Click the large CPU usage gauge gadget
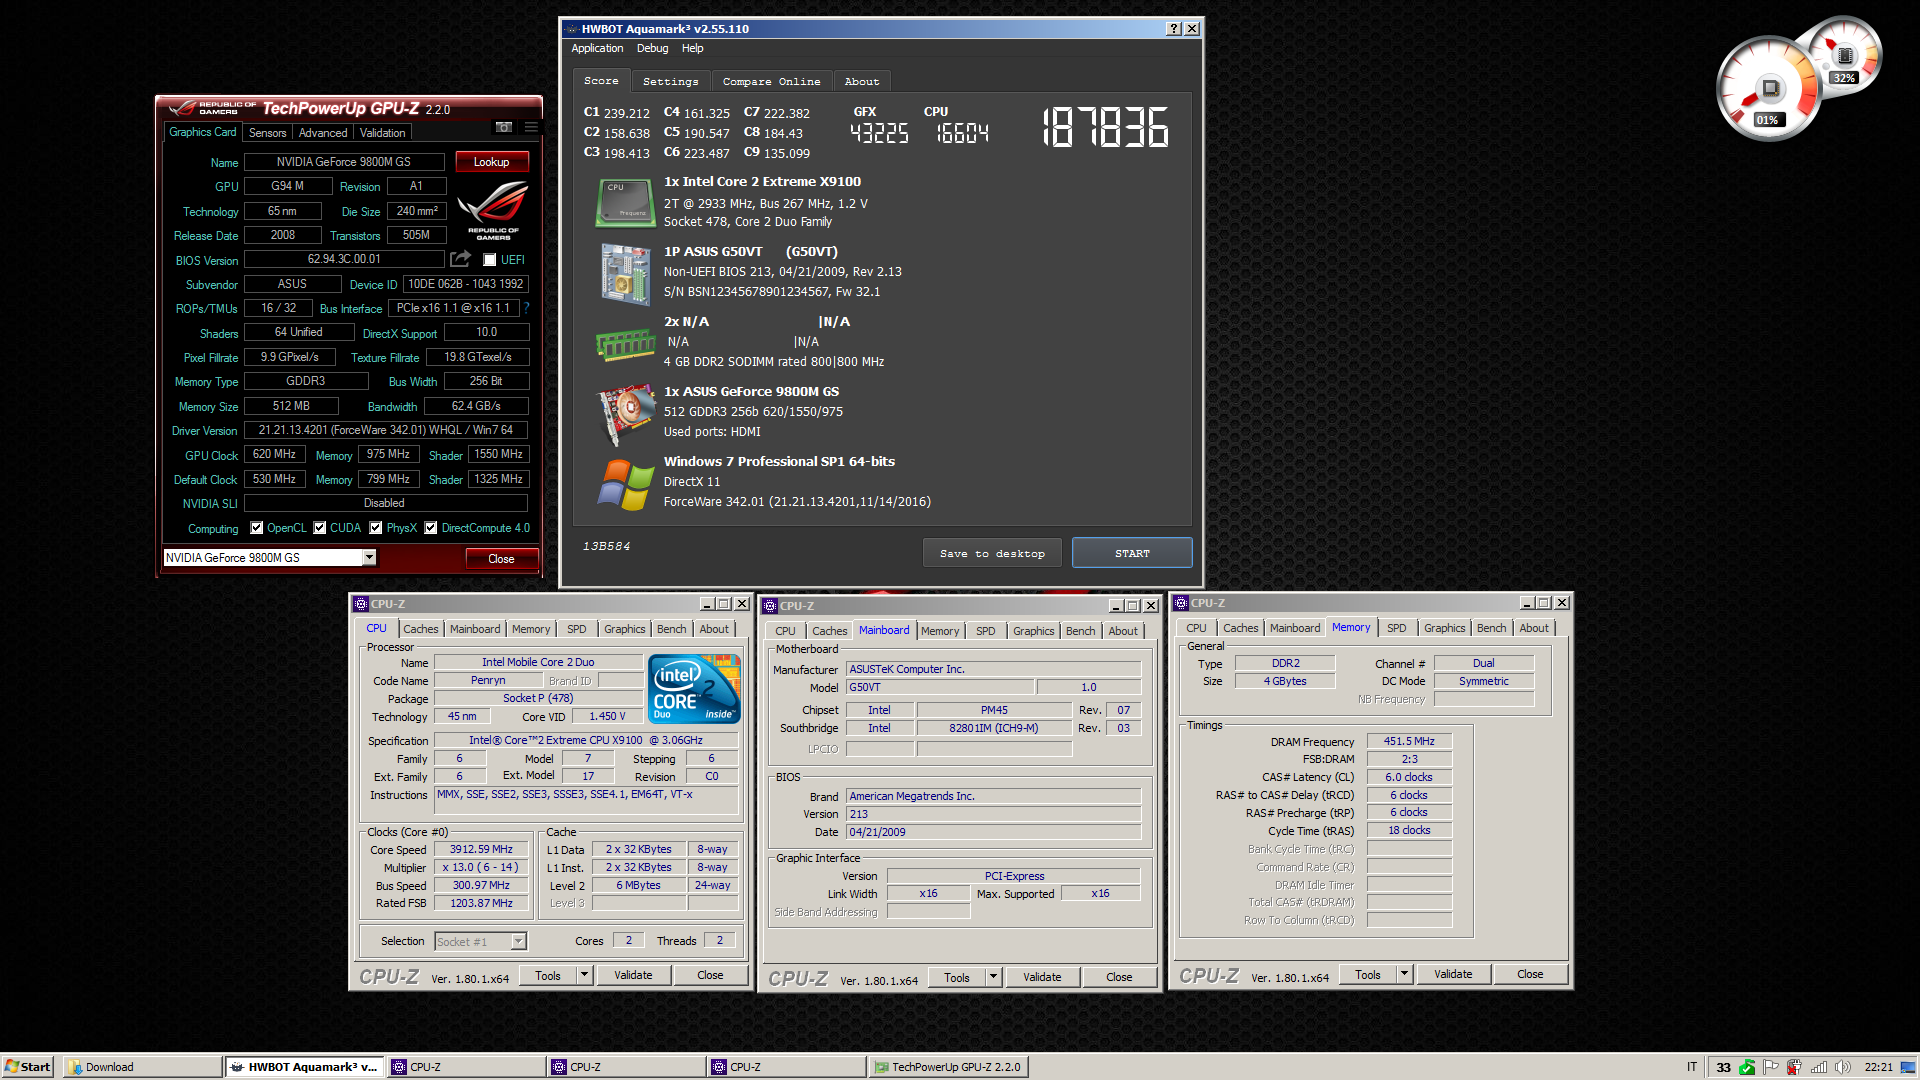 pyautogui.click(x=1768, y=90)
